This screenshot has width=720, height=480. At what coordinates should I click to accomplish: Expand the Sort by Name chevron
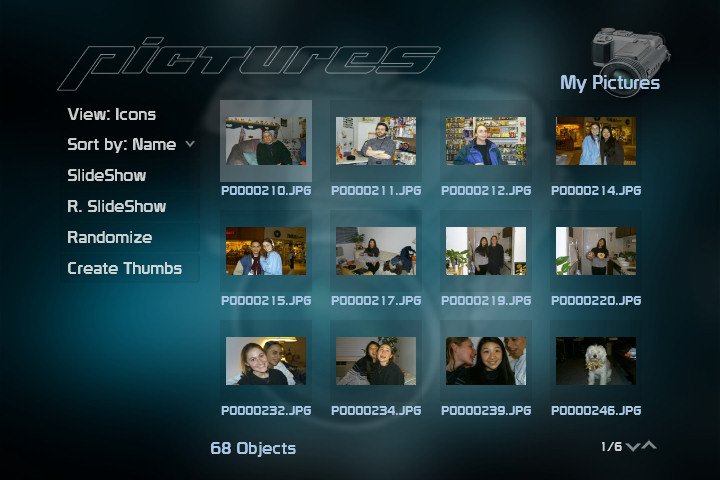click(190, 144)
